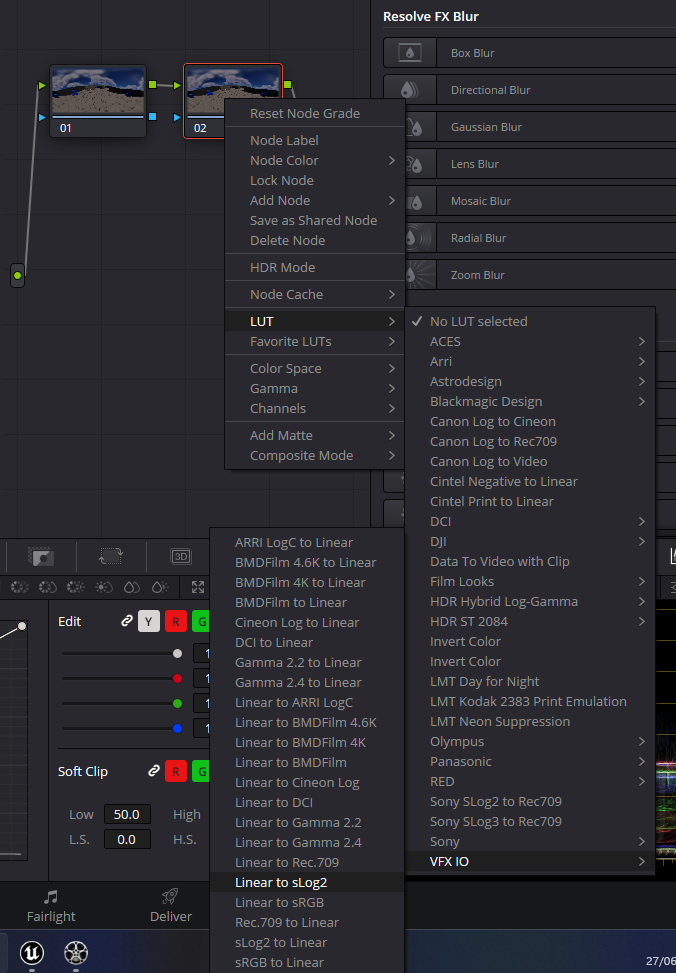The width and height of the screenshot is (676, 973).
Task: Switch to Hue vs Lum curve
Action: [76, 586]
